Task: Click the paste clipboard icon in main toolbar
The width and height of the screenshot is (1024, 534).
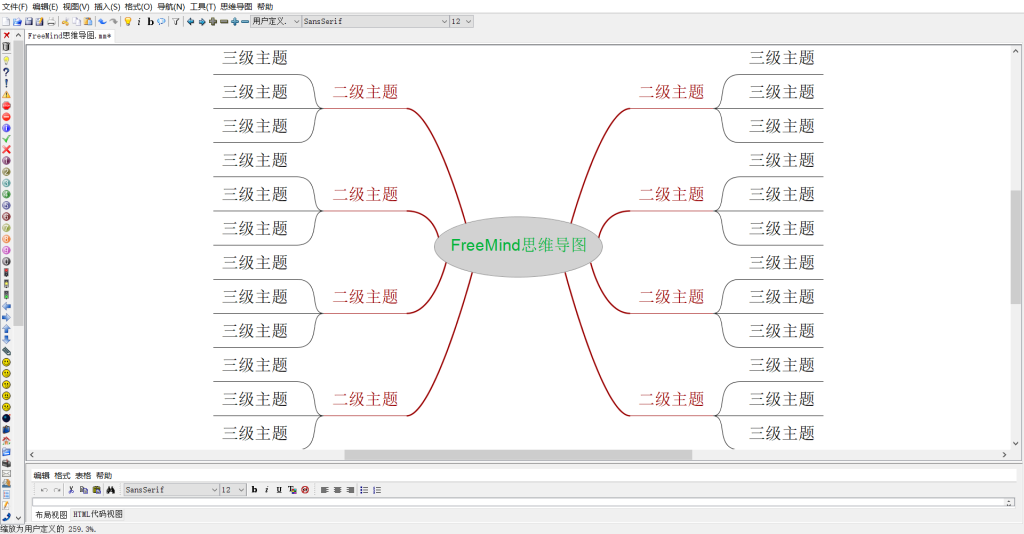Action: (88, 22)
